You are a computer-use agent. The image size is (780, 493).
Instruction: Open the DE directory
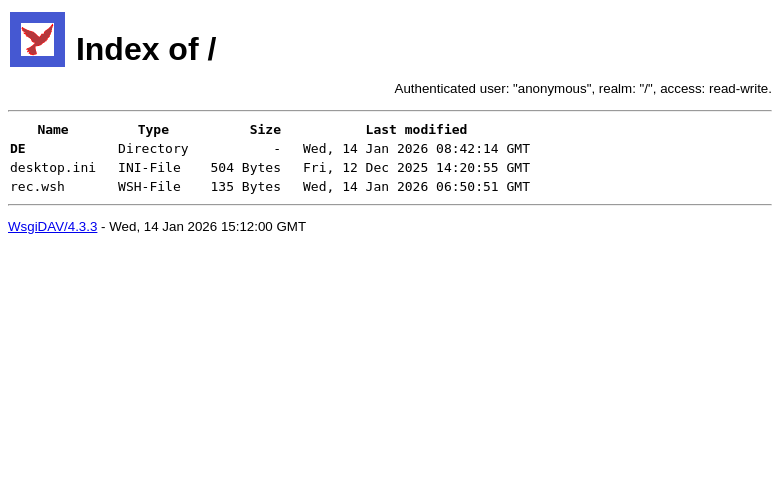pyautogui.click(x=17, y=149)
